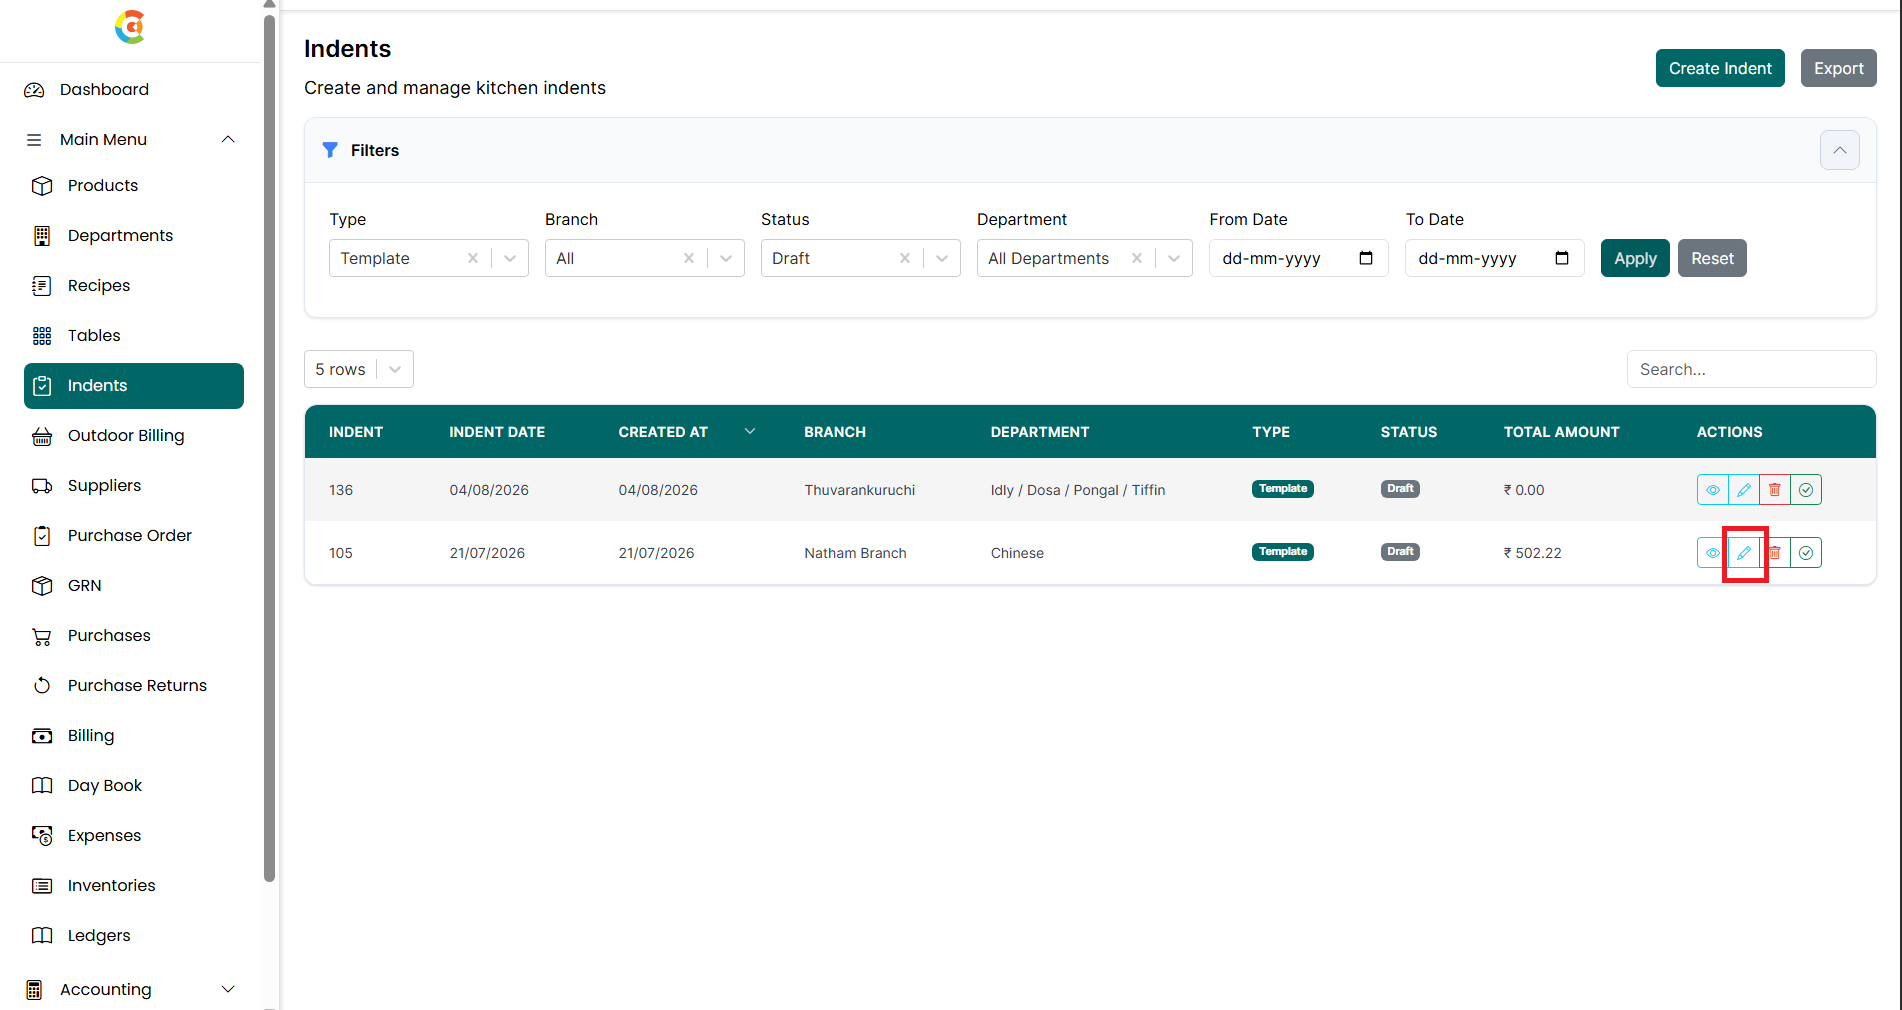Click the Total Amount column header

coord(1561,432)
